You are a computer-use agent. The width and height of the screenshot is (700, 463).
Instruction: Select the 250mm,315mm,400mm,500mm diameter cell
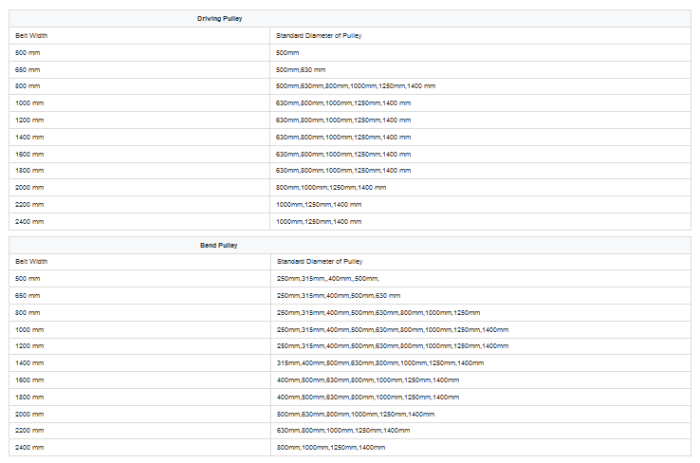(x=327, y=278)
